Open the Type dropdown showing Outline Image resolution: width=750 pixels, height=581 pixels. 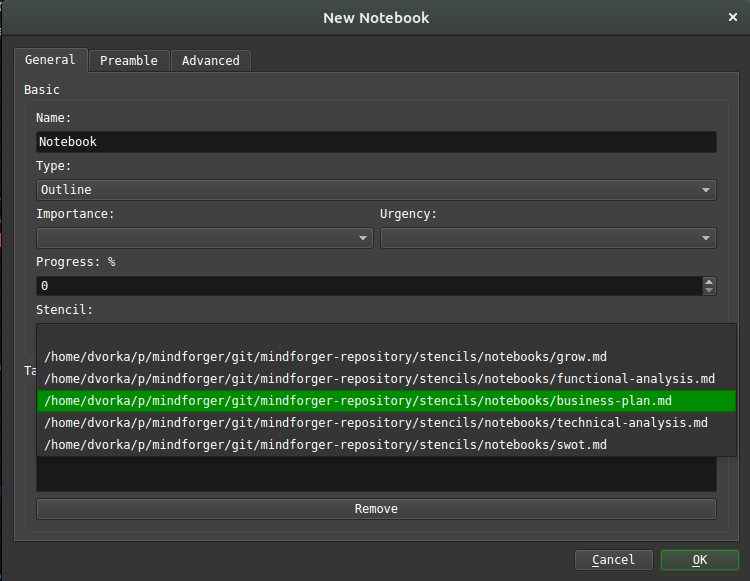click(x=376, y=189)
